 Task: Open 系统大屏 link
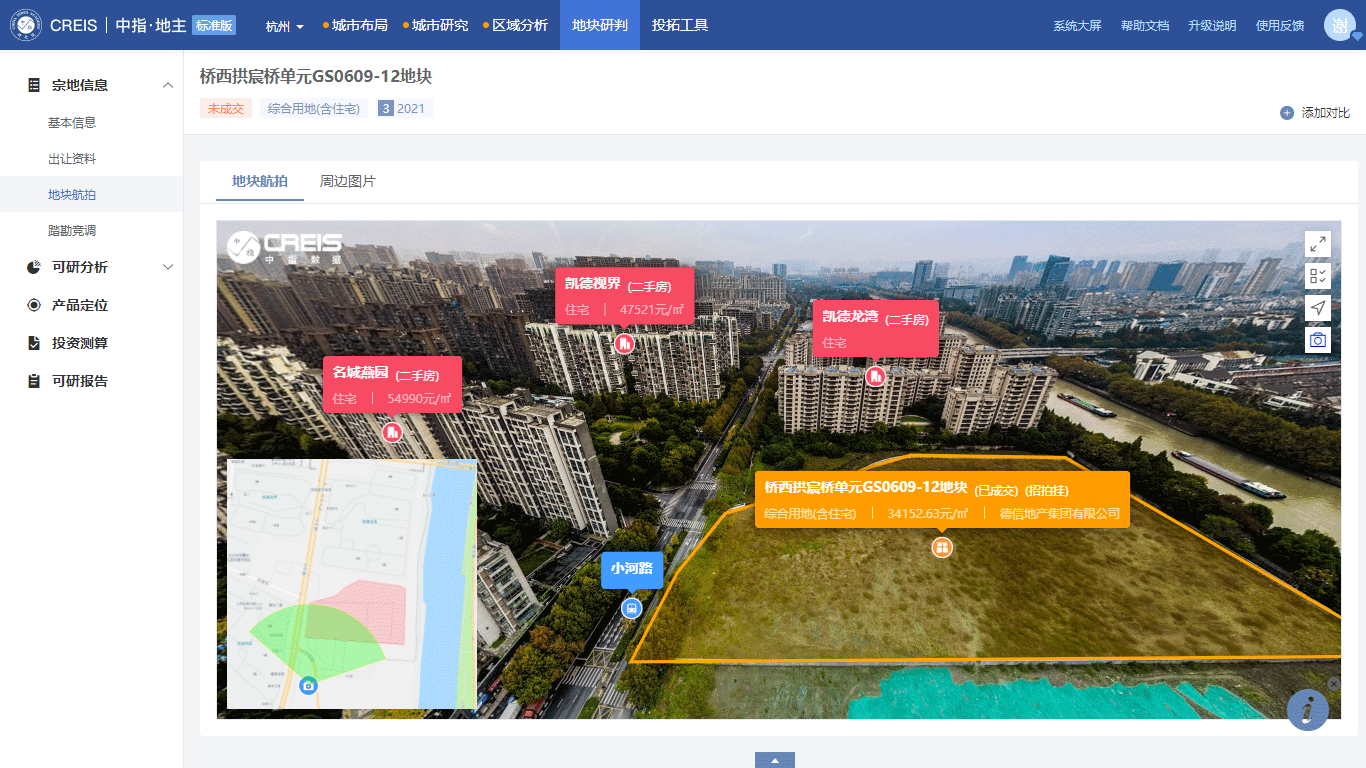tap(1077, 26)
